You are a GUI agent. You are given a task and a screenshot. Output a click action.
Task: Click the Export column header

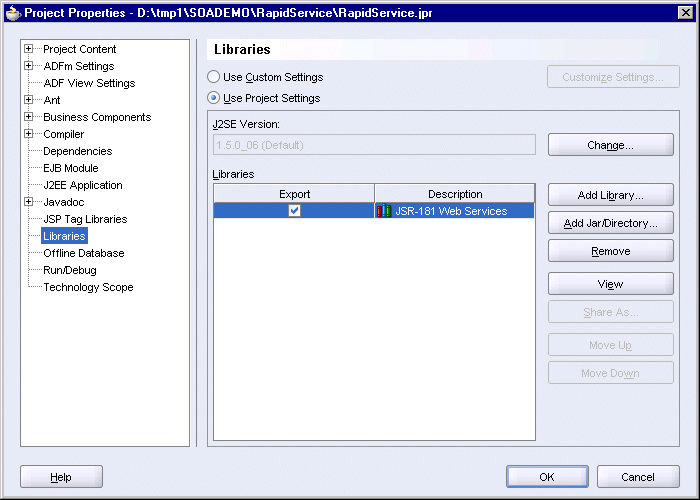click(294, 194)
